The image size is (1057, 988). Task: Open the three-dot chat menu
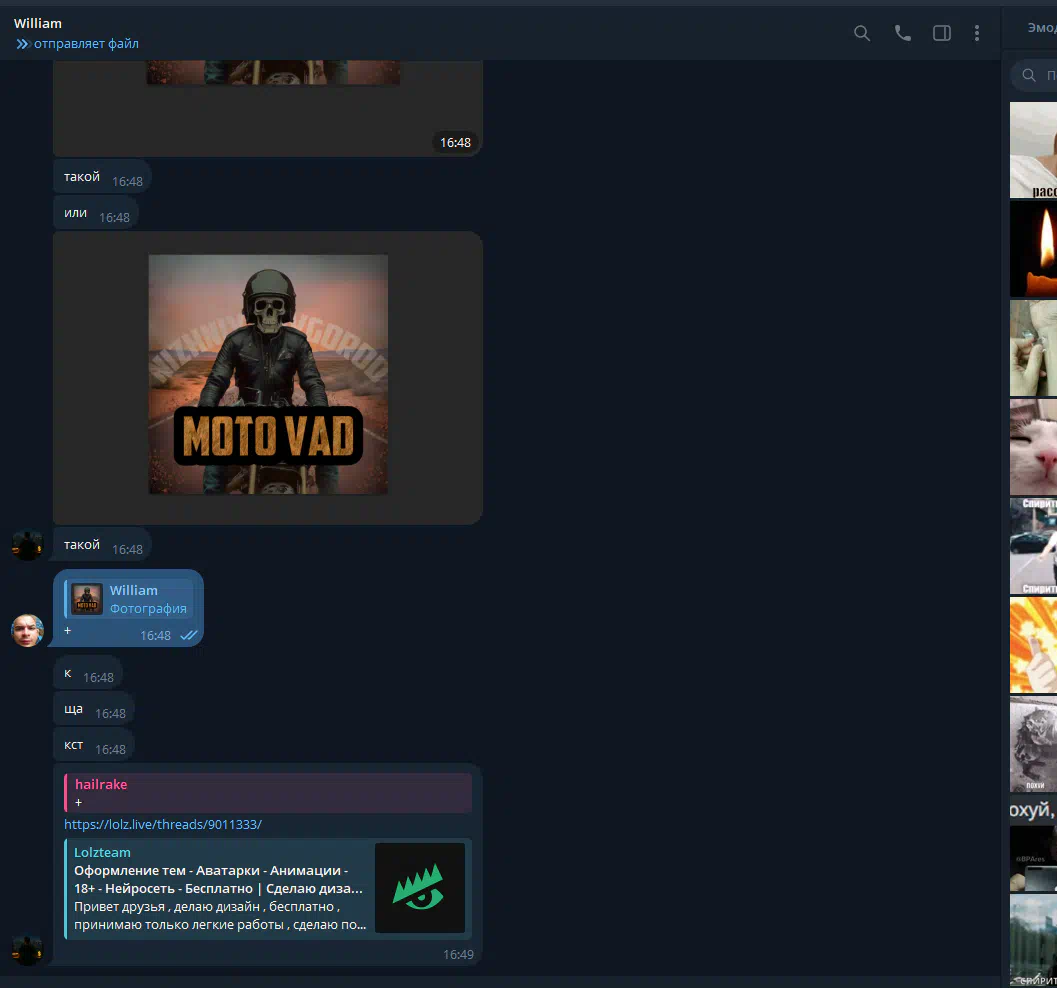977,33
